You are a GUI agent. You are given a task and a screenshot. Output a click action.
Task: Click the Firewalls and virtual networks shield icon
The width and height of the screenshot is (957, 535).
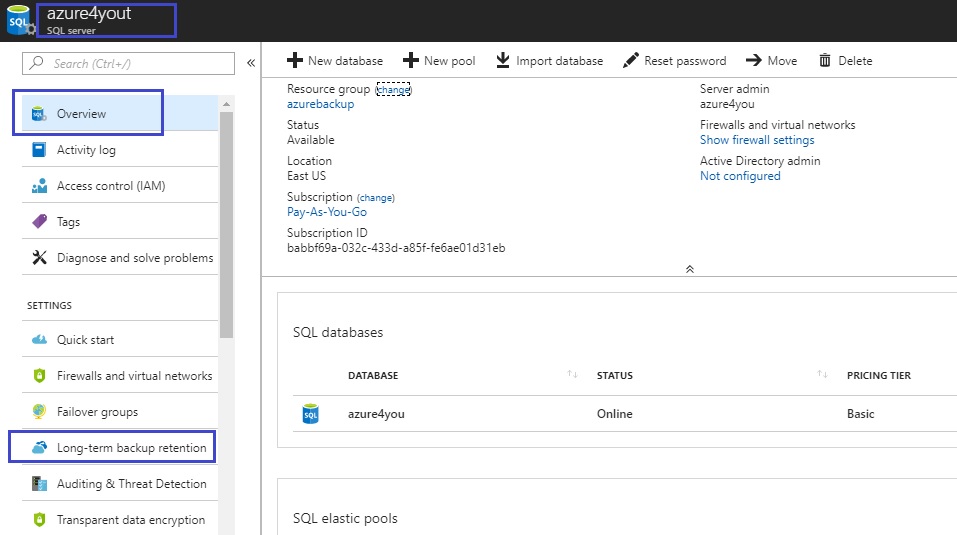pos(39,376)
